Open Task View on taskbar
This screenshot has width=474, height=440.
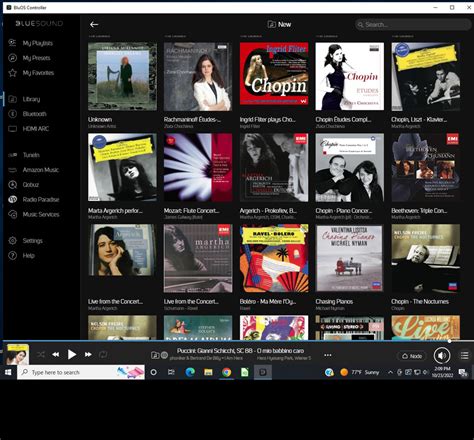click(x=171, y=372)
